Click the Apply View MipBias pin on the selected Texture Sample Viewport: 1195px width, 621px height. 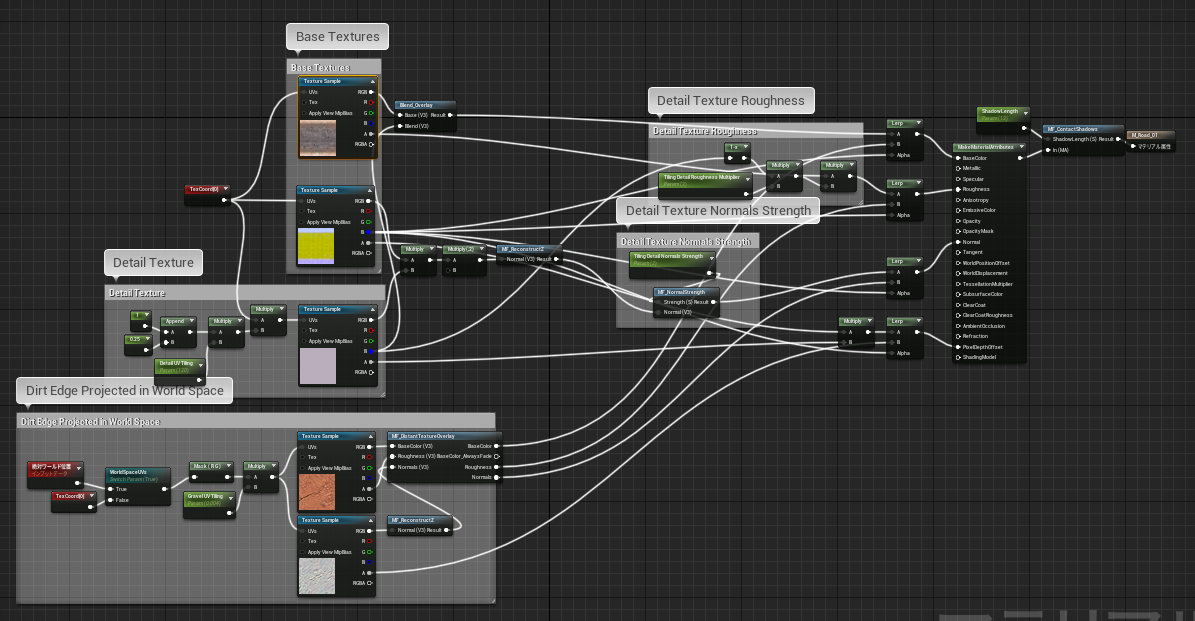pos(304,114)
